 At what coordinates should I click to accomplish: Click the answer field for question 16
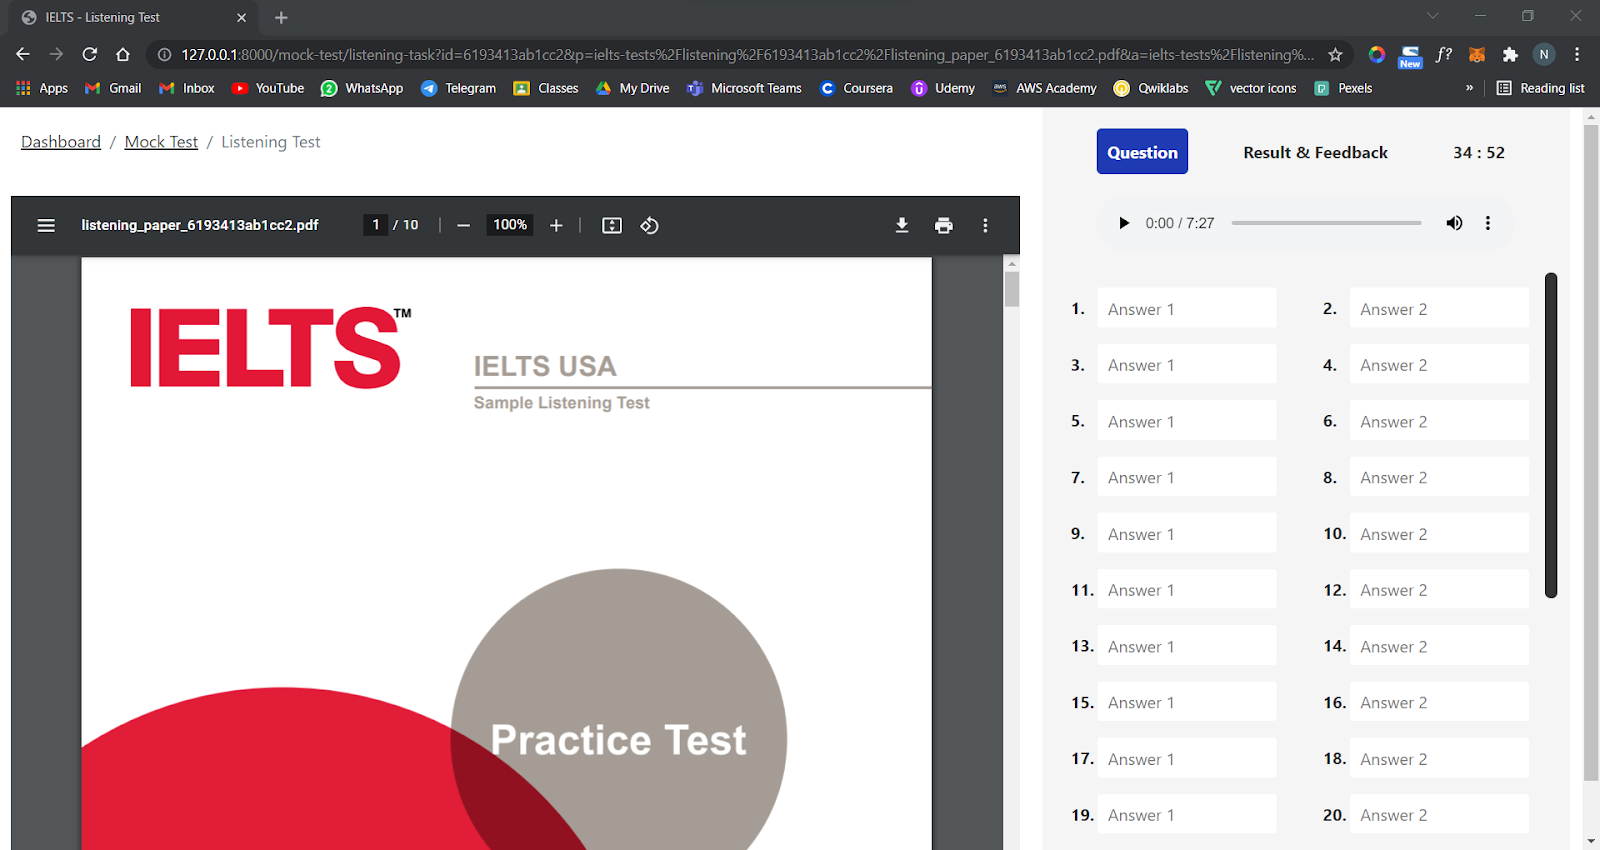[1439, 703]
